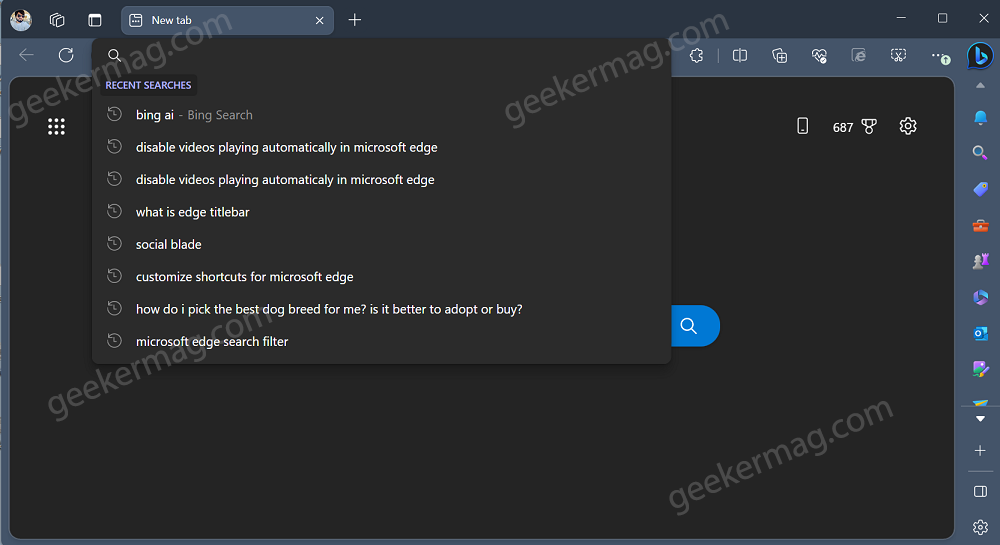Open sidebar Tools briefcase icon
The image size is (1000, 545).
pos(980,226)
